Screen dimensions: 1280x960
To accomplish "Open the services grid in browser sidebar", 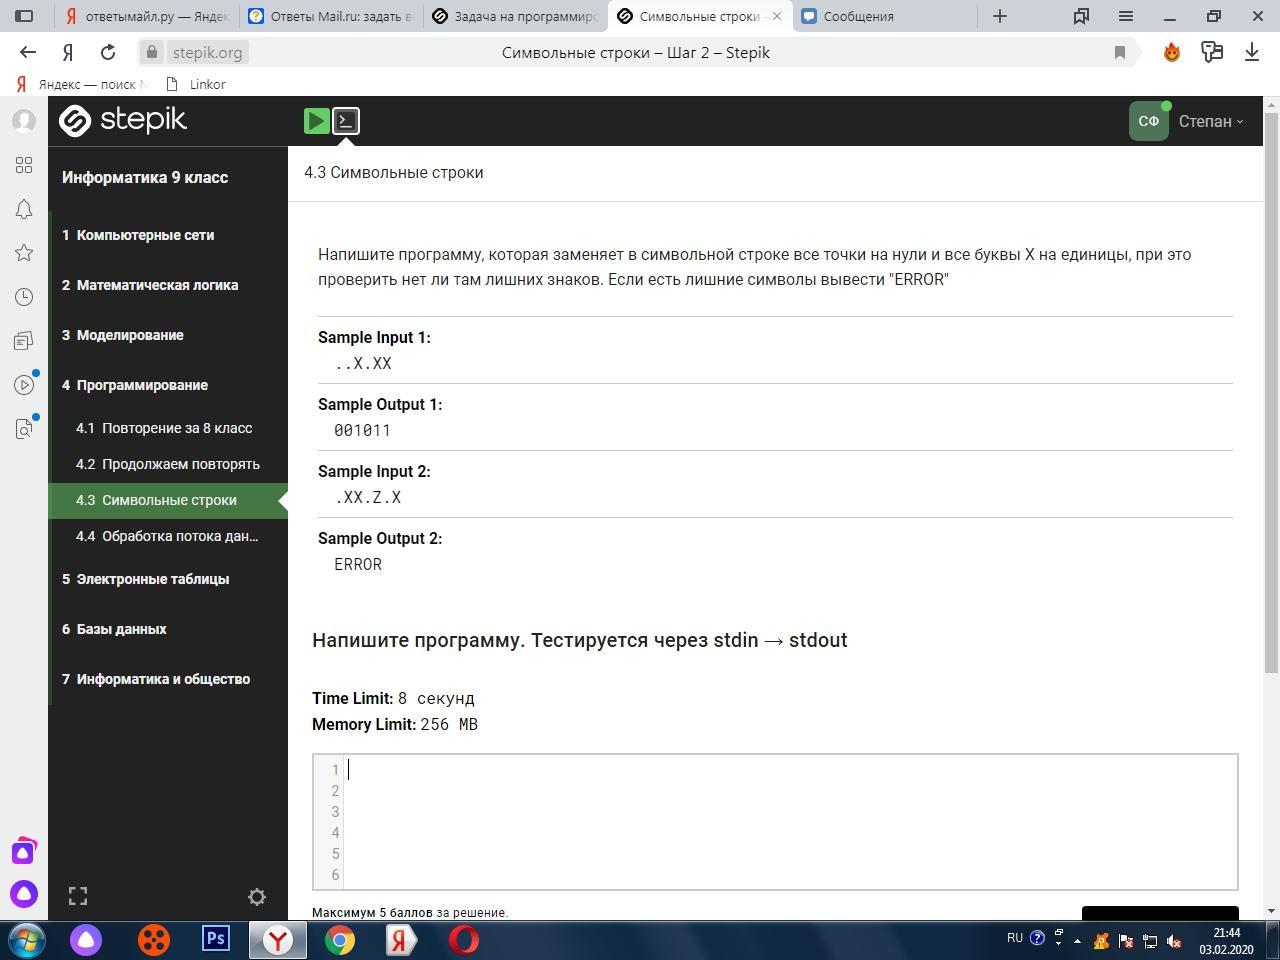I will (24, 165).
